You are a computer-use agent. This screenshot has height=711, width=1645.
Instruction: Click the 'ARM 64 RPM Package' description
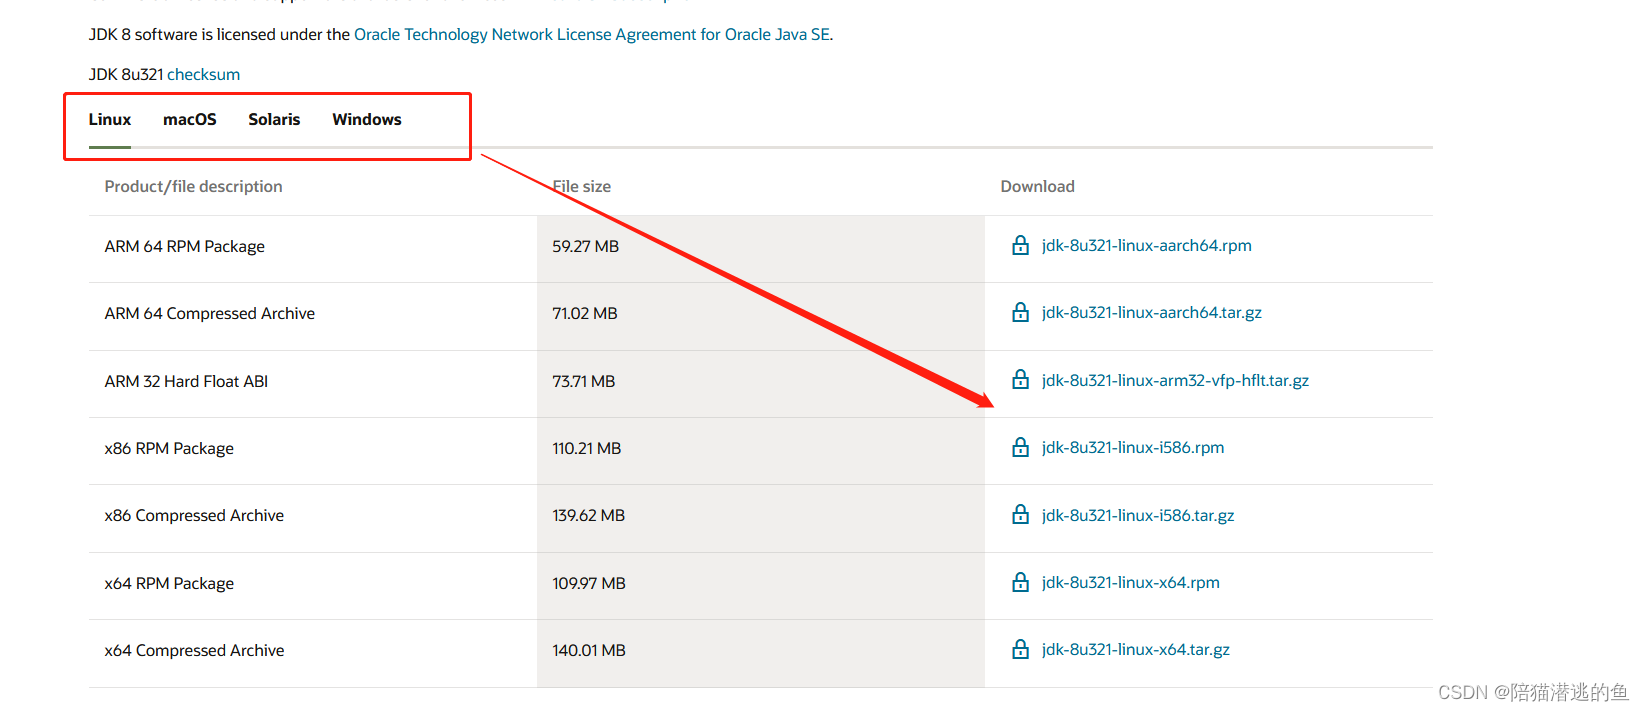(185, 246)
